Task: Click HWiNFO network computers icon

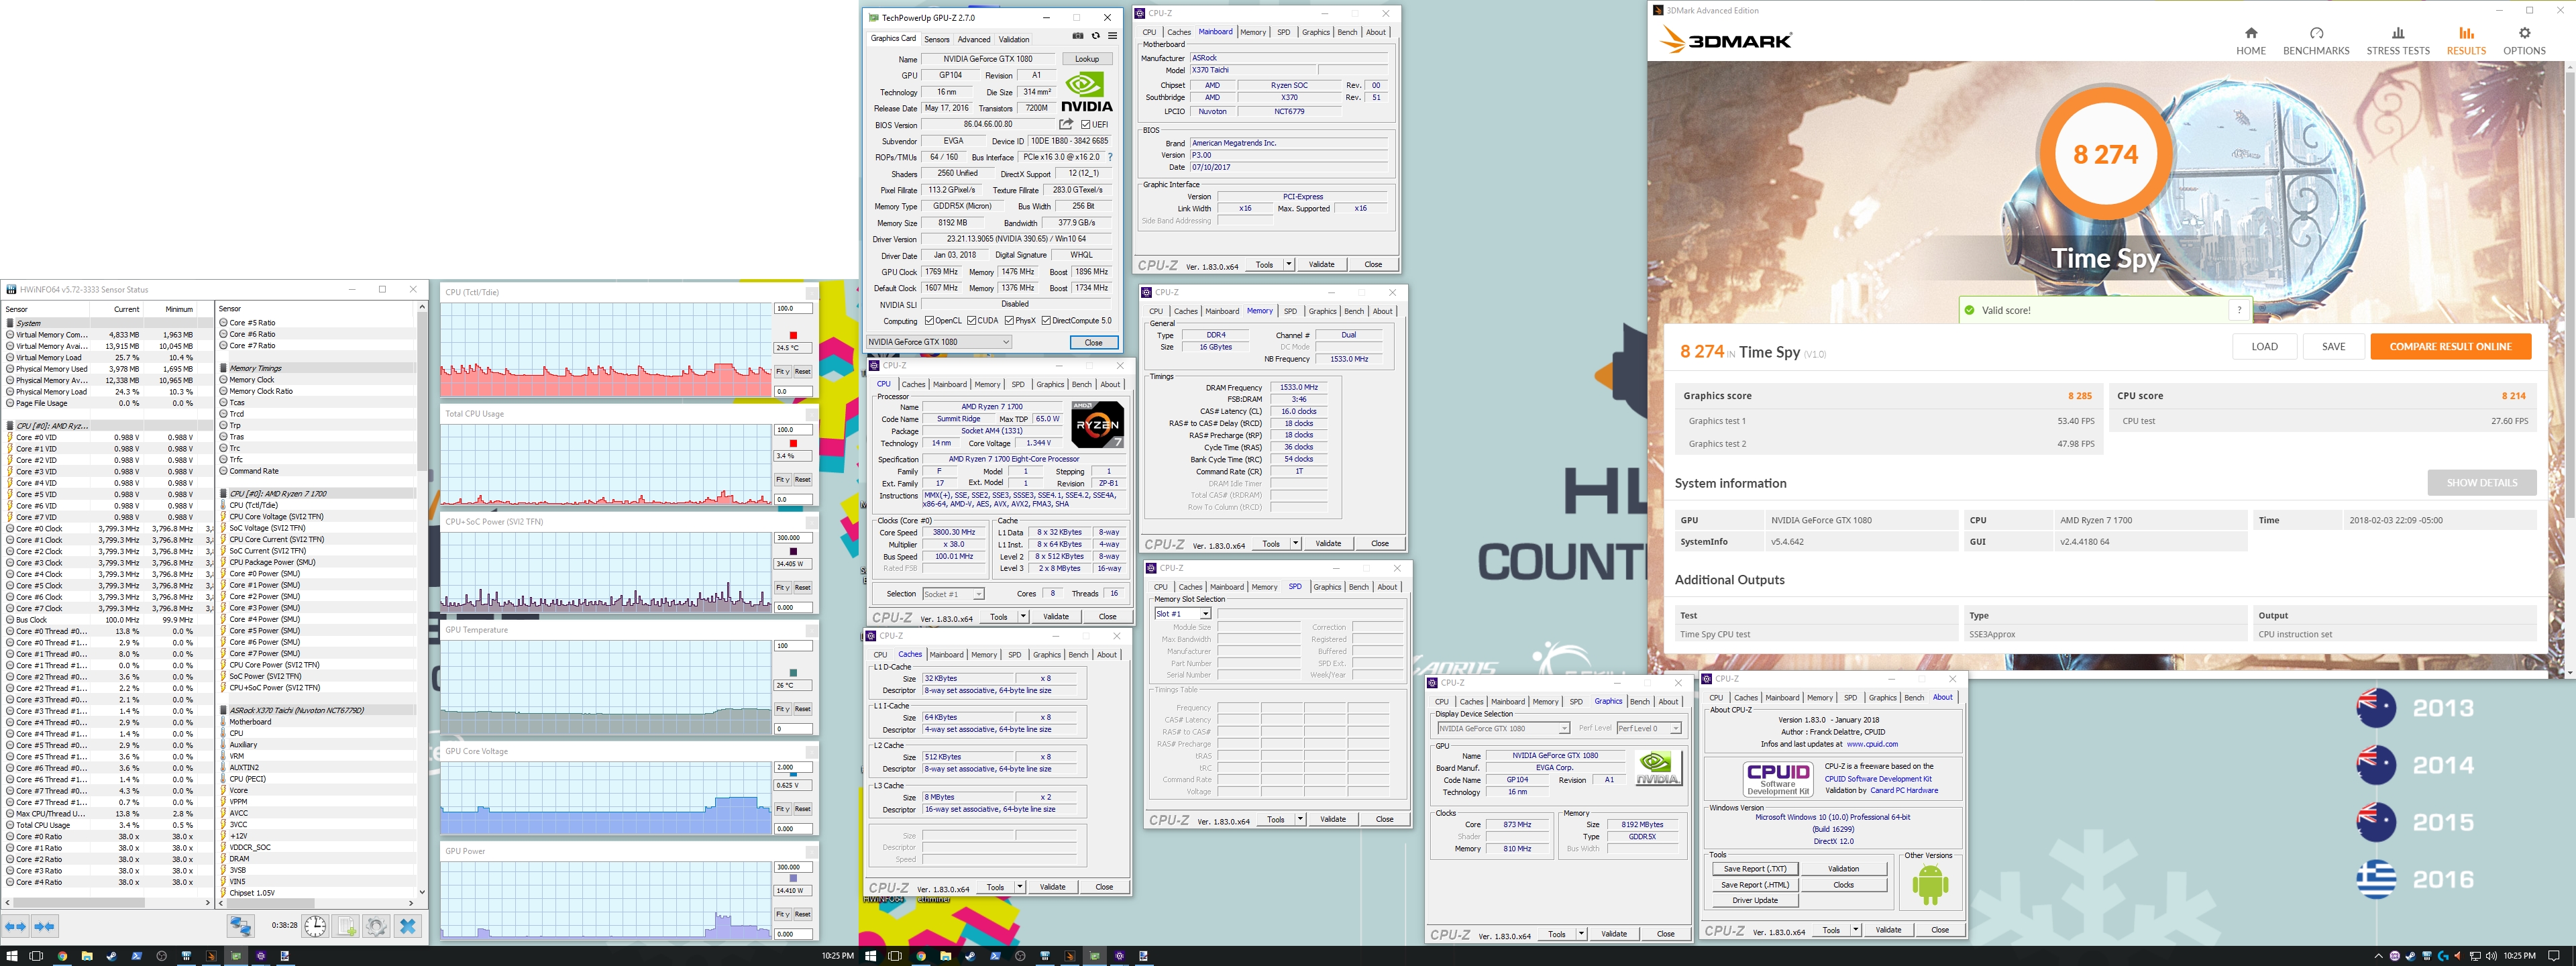Action: (x=240, y=926)
